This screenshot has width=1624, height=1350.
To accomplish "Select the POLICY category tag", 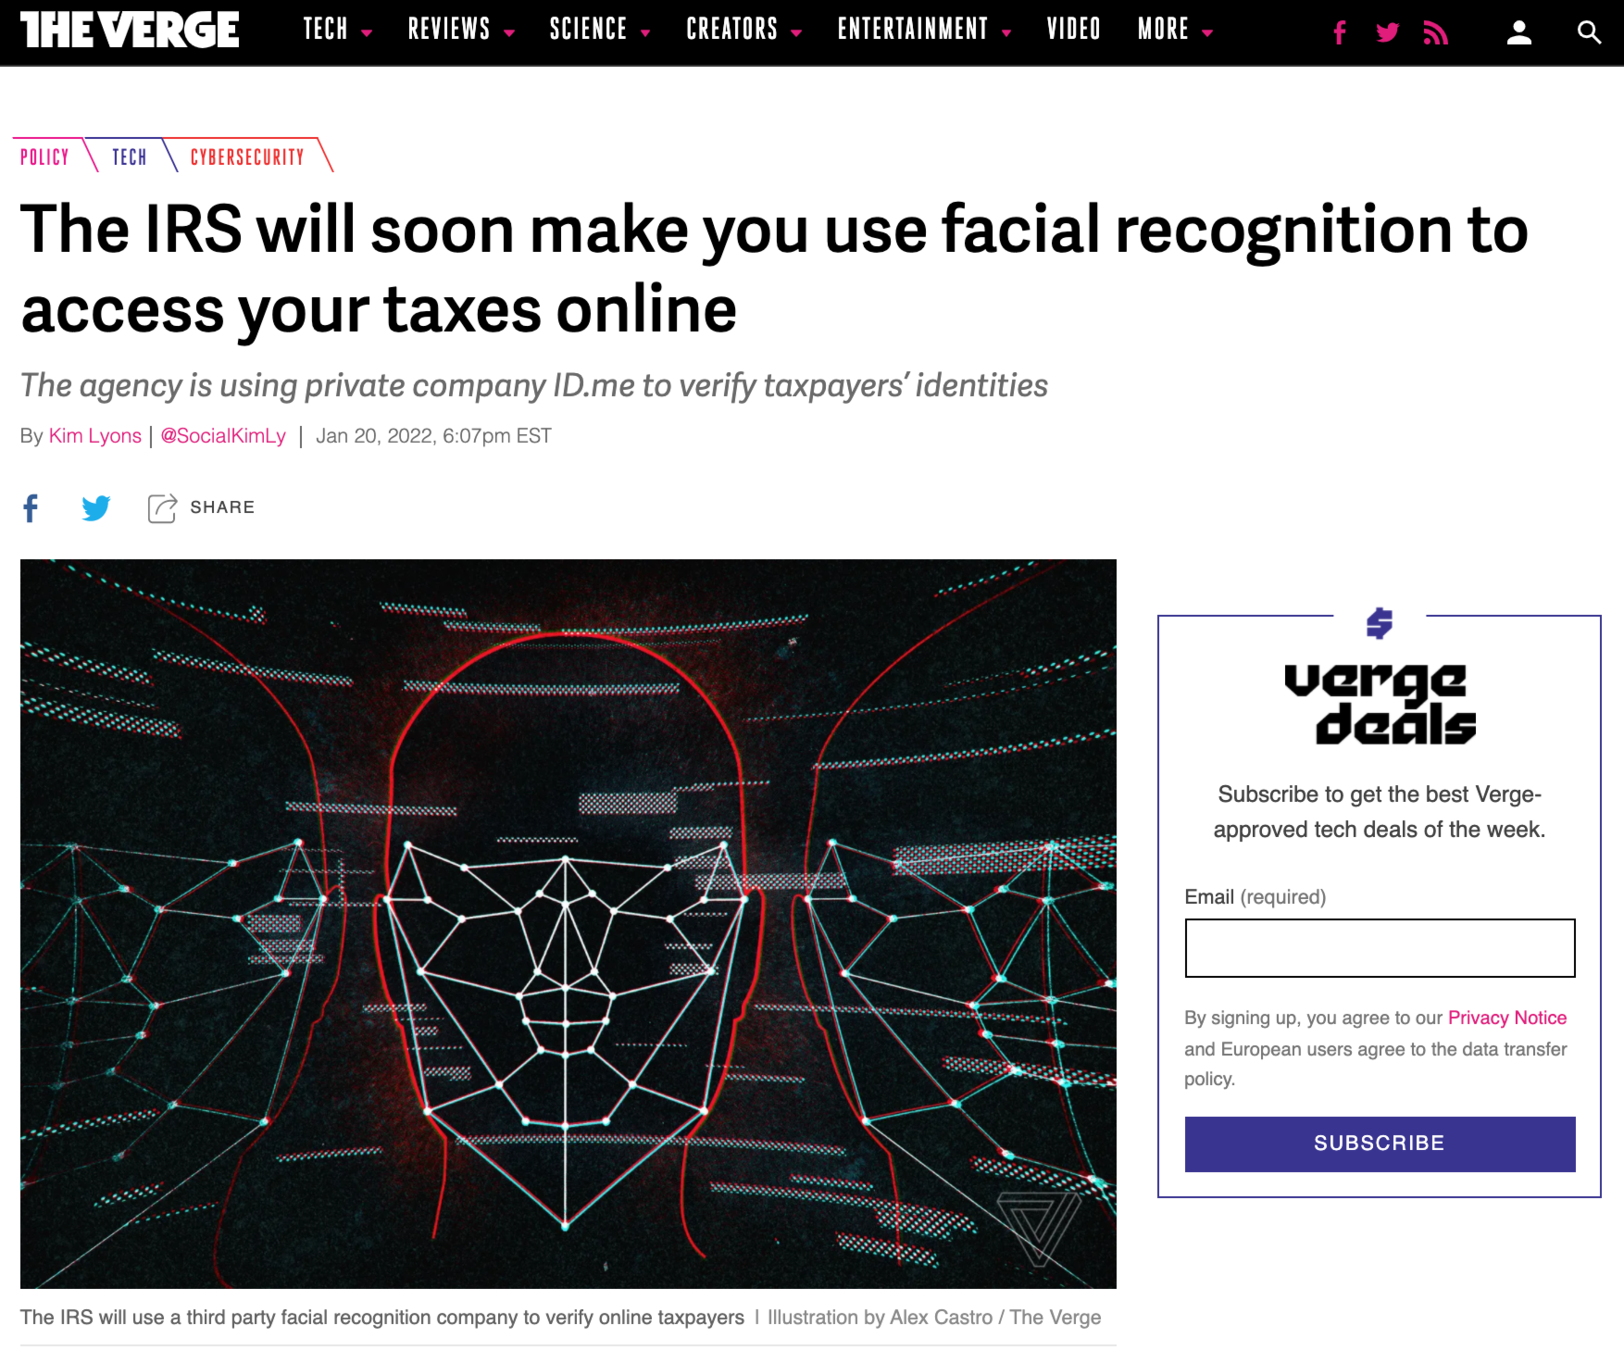I will coord(45,157).
